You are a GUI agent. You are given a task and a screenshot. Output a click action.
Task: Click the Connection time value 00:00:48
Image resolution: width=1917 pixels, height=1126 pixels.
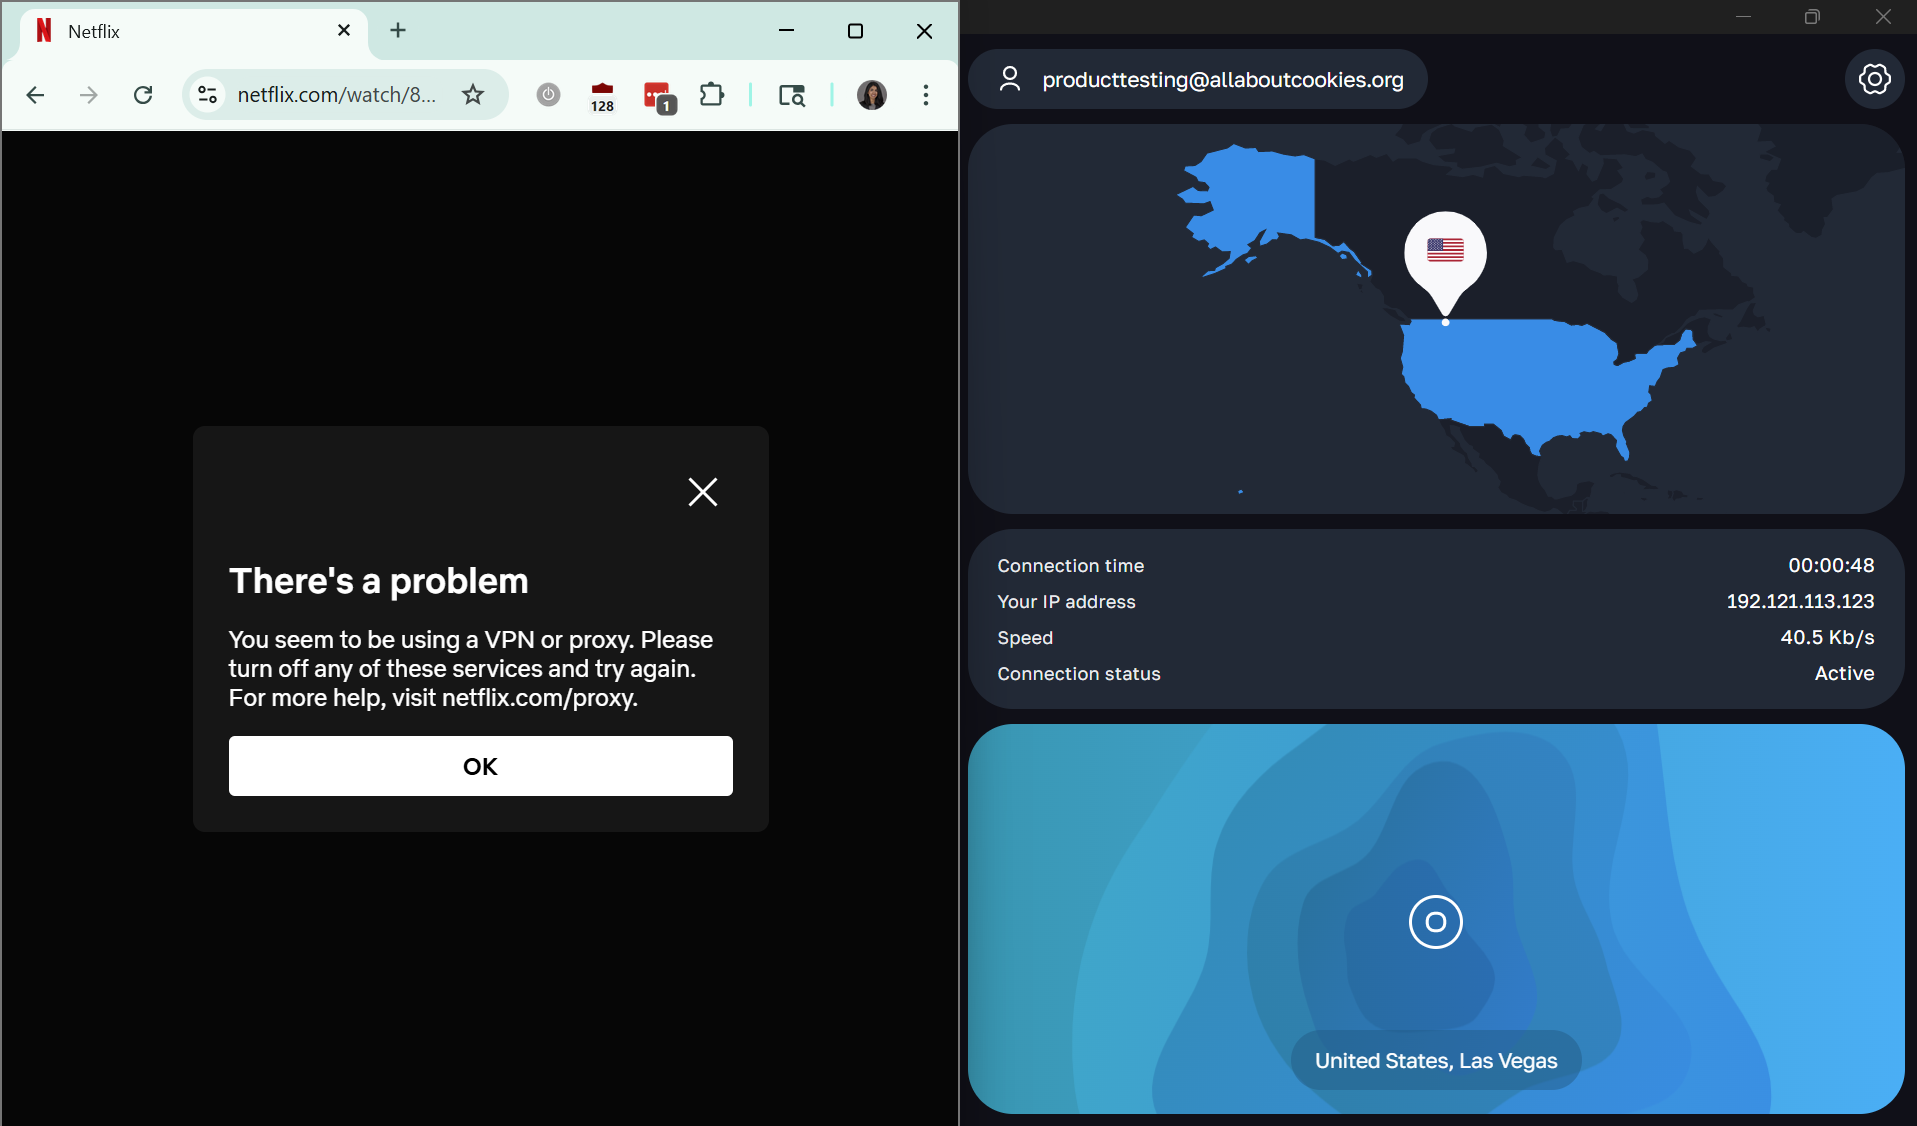1831,565
